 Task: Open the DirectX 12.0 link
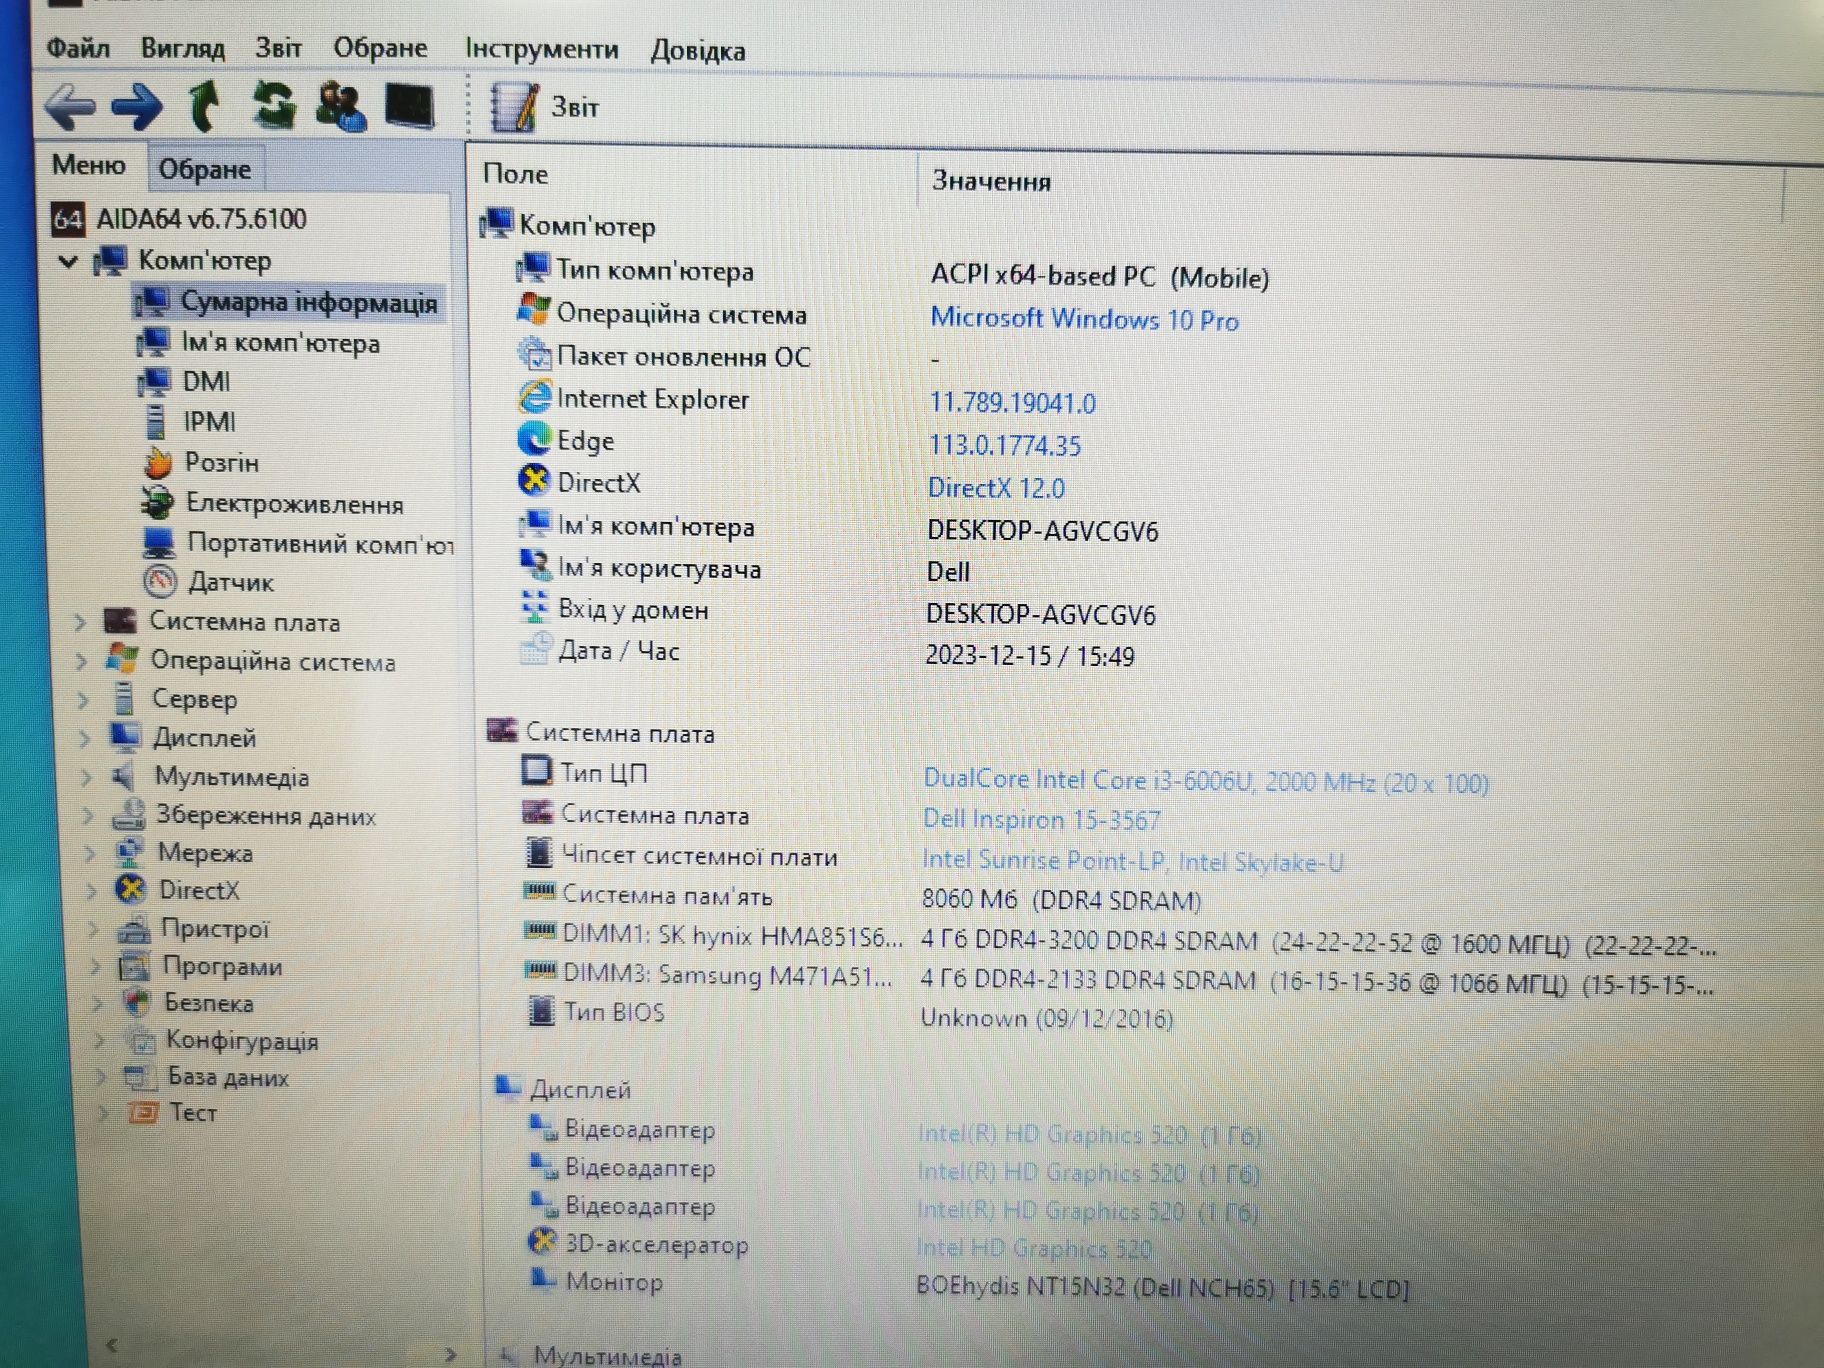click(x=996, y=488)
